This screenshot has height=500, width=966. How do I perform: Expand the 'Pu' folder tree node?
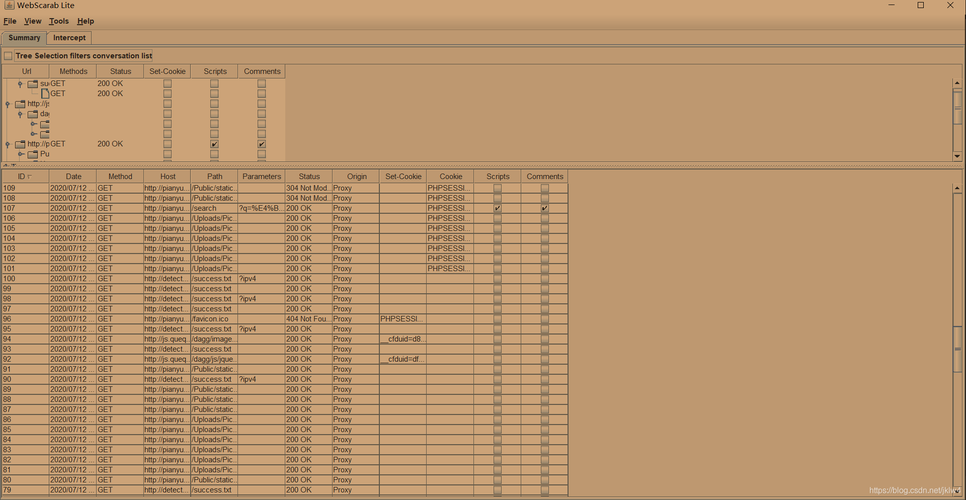click(x=20, y=154)
